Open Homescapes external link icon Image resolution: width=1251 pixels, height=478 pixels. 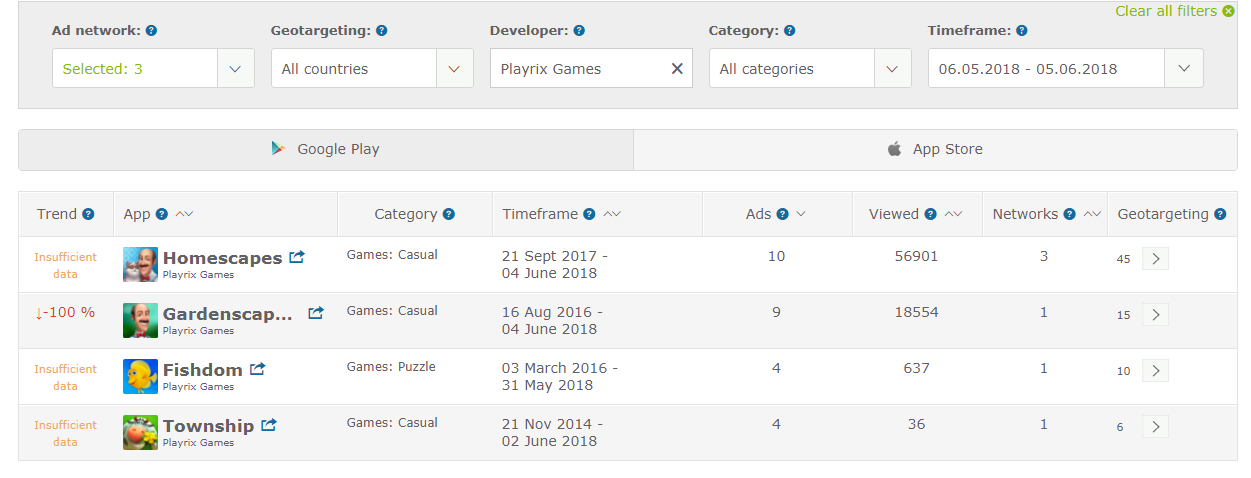coord(297,257)
